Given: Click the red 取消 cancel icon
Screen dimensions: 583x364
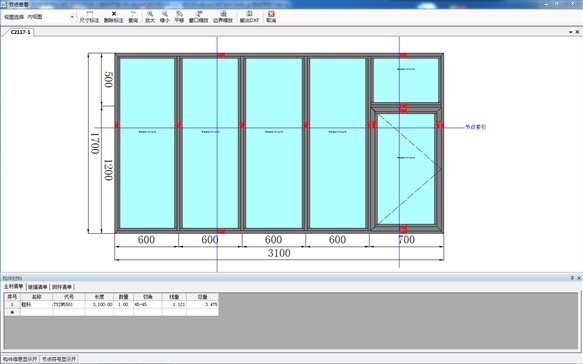Looking at the screenshot, I should 271,17.
